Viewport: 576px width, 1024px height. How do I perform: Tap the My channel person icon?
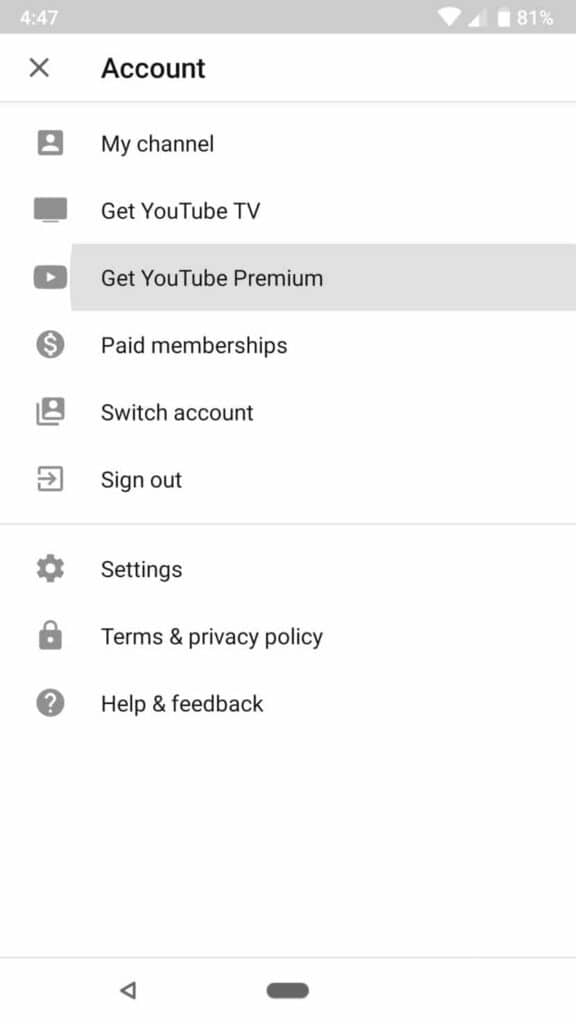pyautogui.click(x=50, y=143)
